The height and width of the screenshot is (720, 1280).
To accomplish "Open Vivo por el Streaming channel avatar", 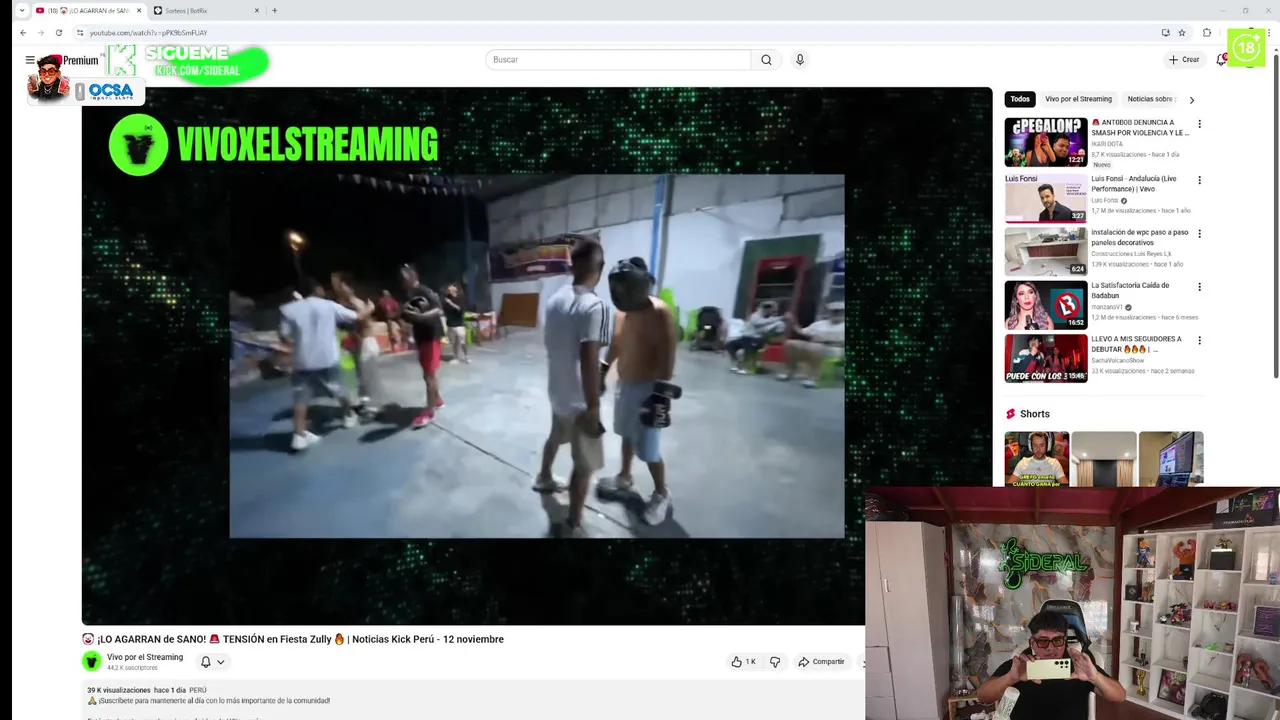I will (x=92, y=661).
